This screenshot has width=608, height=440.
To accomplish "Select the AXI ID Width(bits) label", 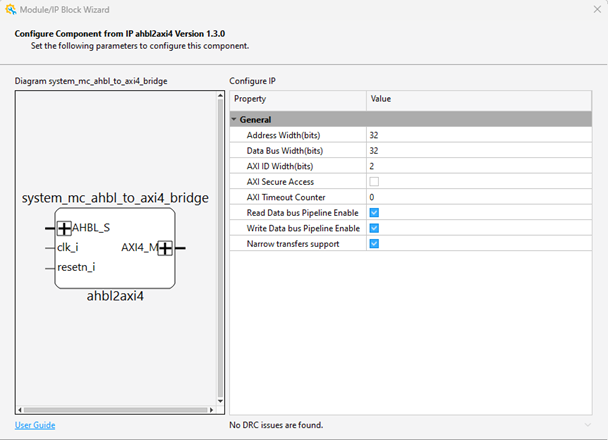I will (x=280, y=166).
